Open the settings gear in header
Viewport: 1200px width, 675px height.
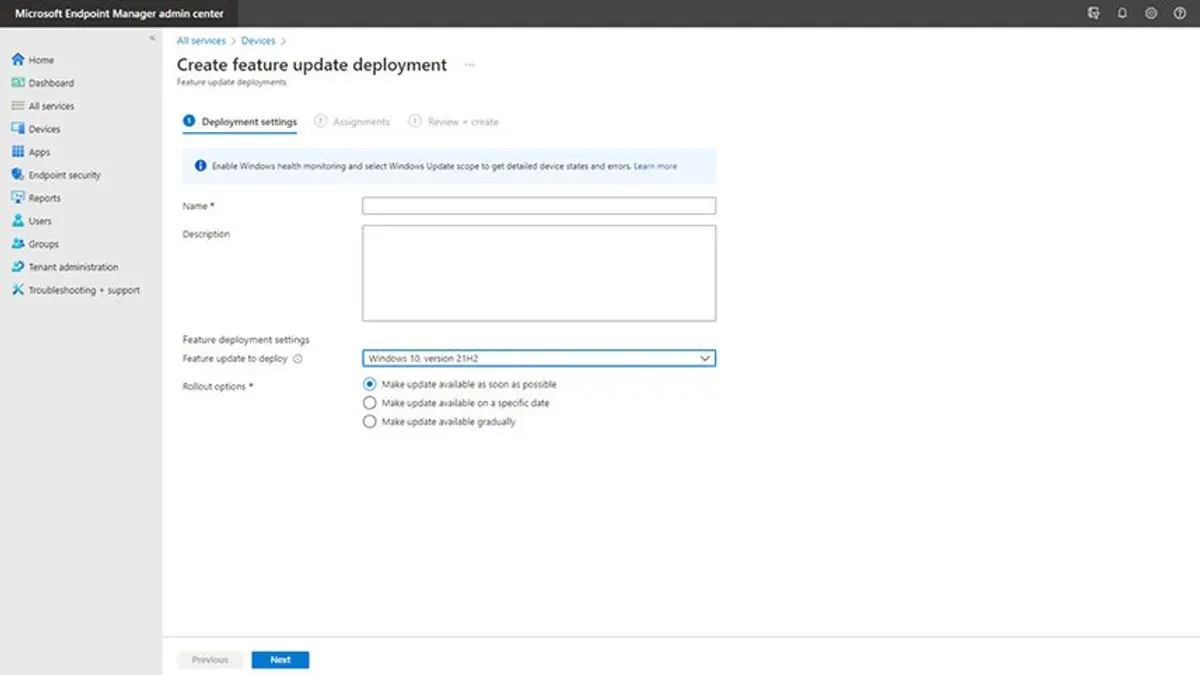pos(1151,13)
